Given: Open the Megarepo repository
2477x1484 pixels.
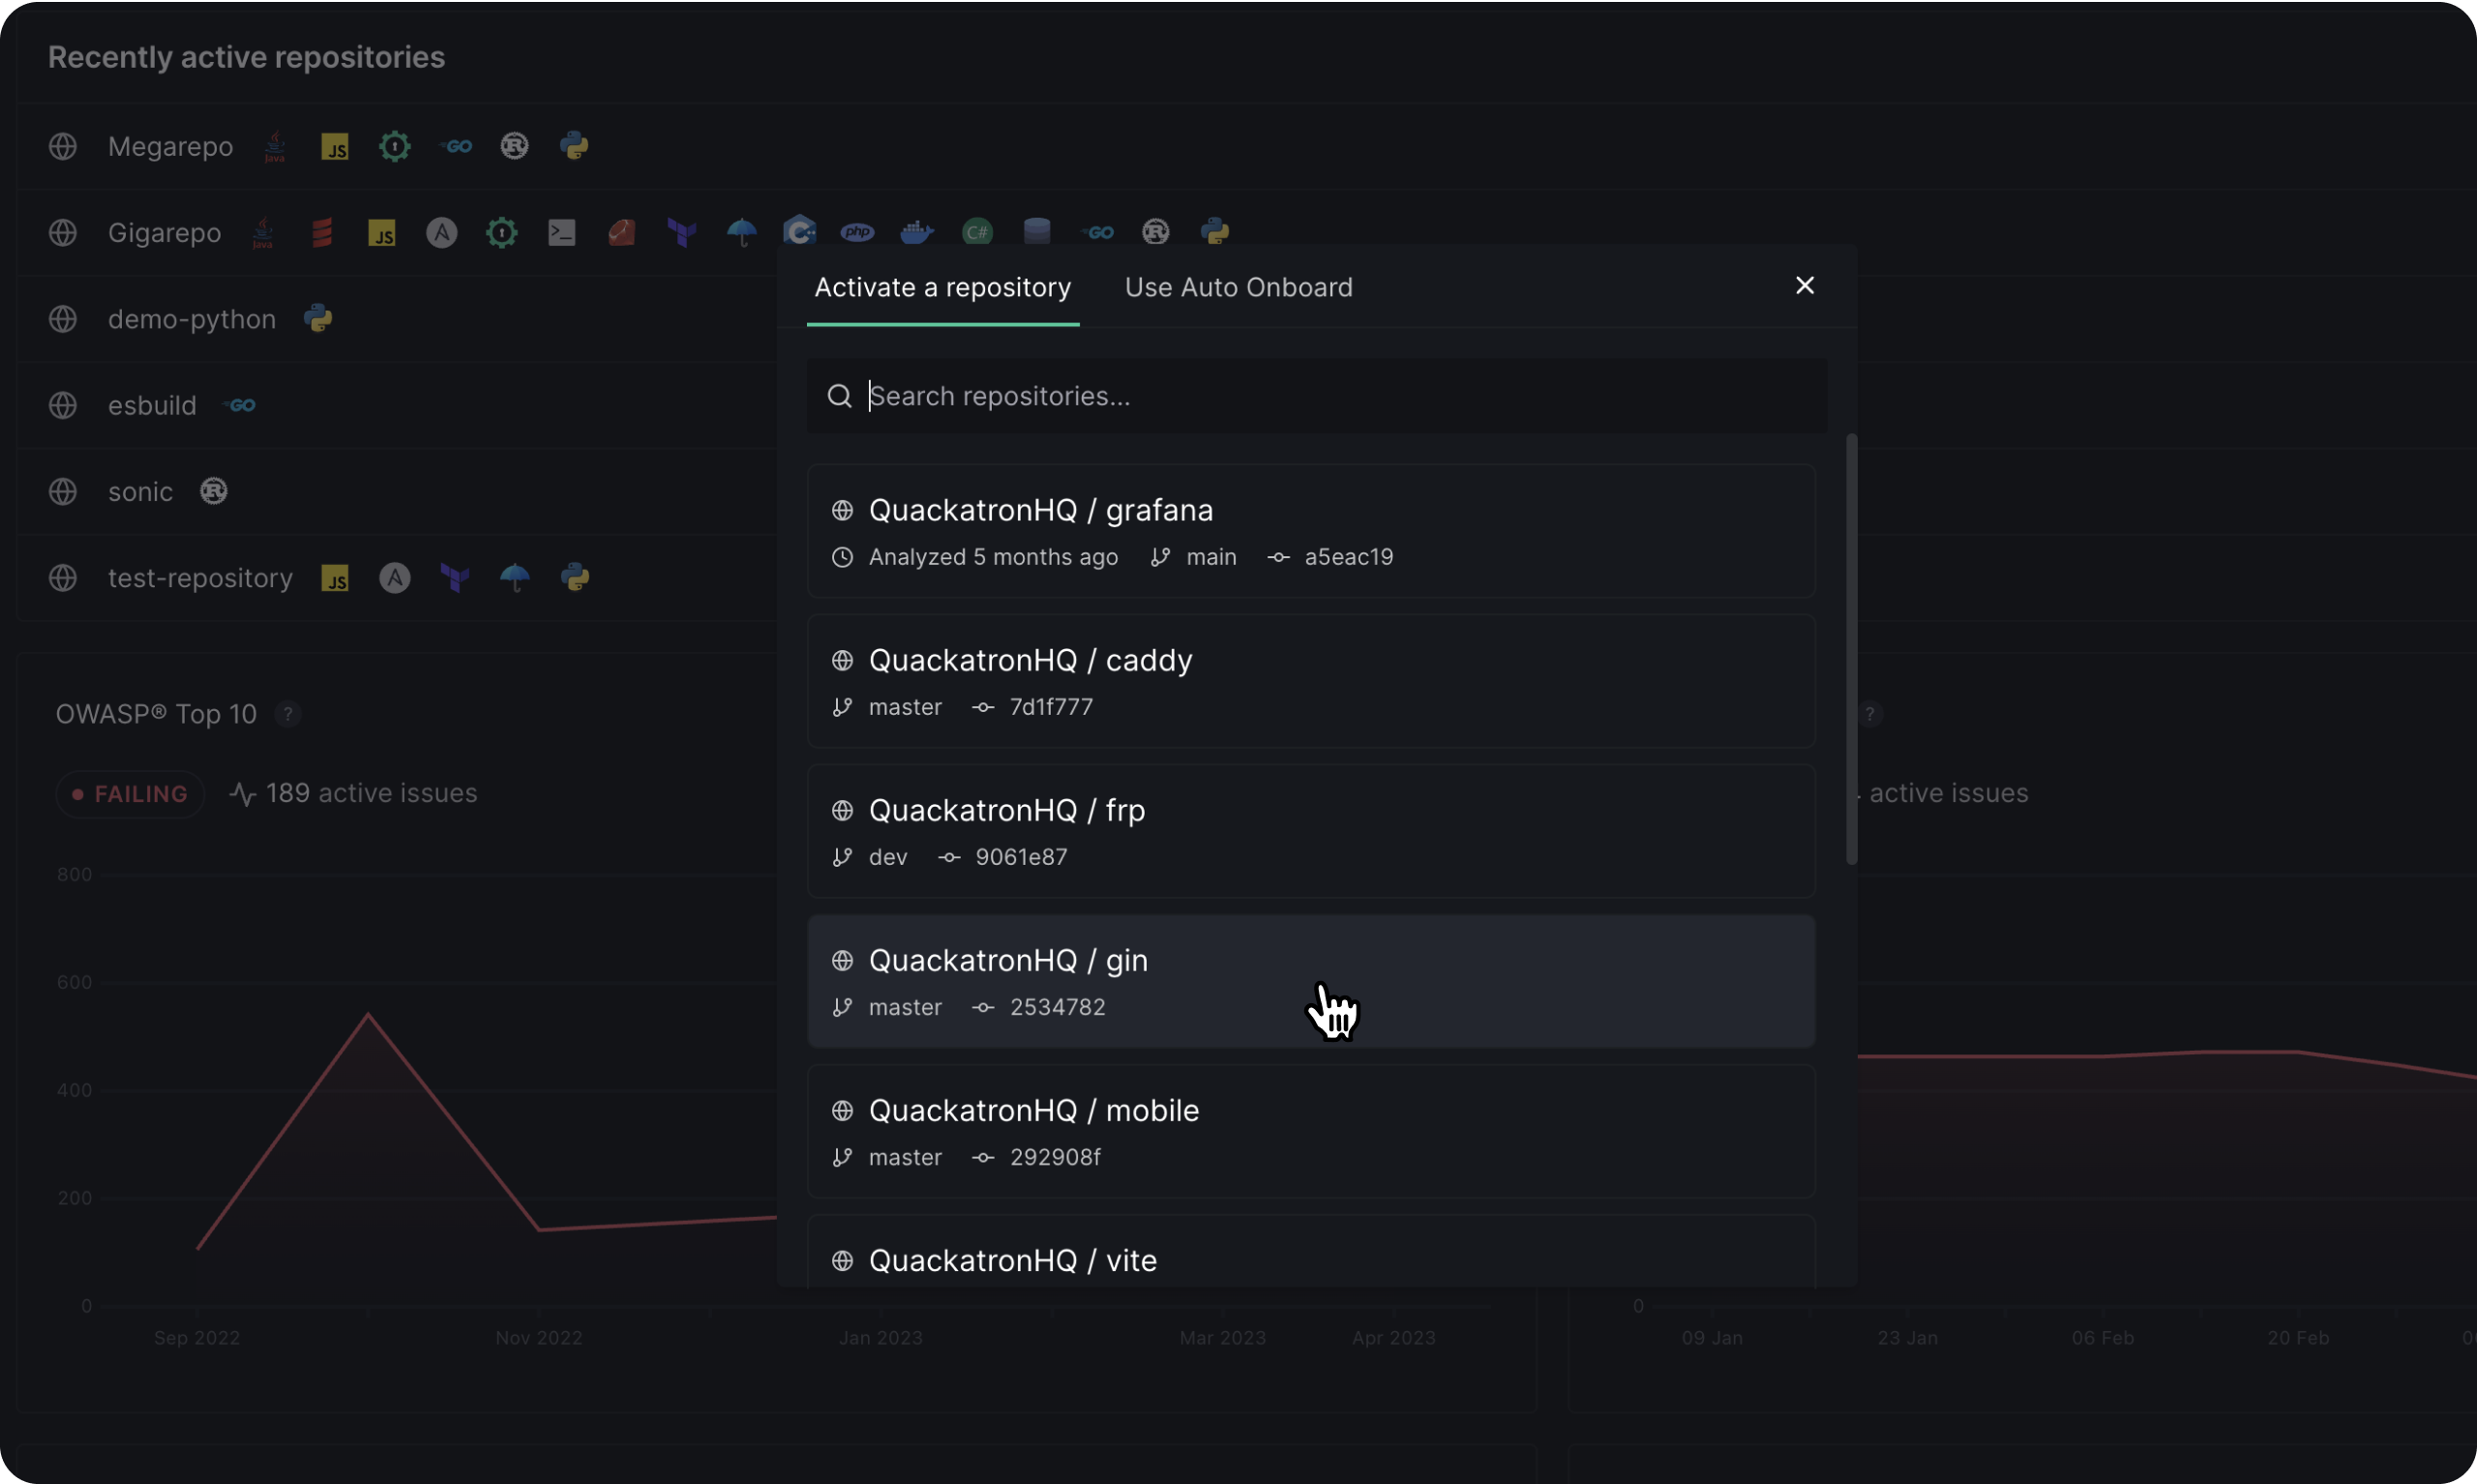Looking at the screenshot, I should (170, 147).
